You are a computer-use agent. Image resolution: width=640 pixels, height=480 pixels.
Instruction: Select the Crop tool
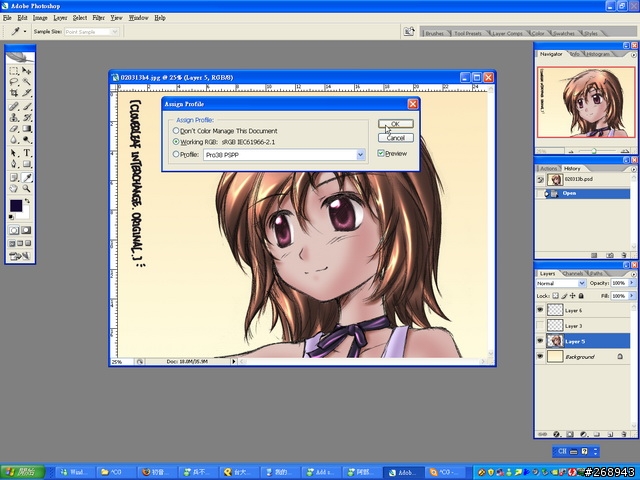pos(14,93)
